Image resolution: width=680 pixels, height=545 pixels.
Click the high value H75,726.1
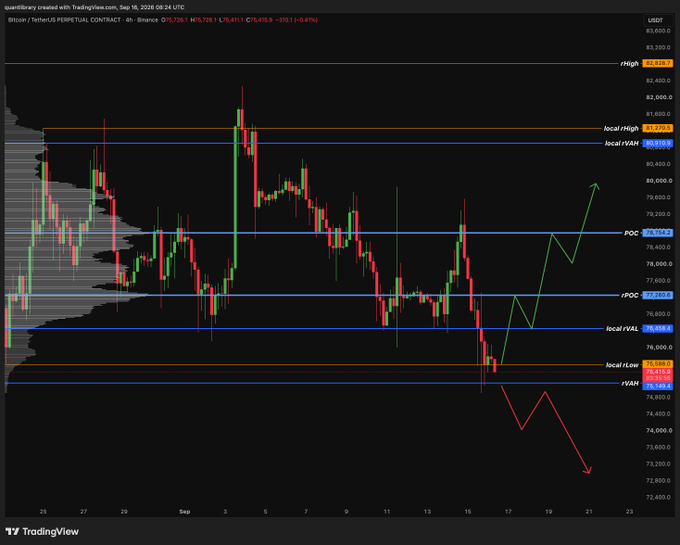(x=203, y=20)
